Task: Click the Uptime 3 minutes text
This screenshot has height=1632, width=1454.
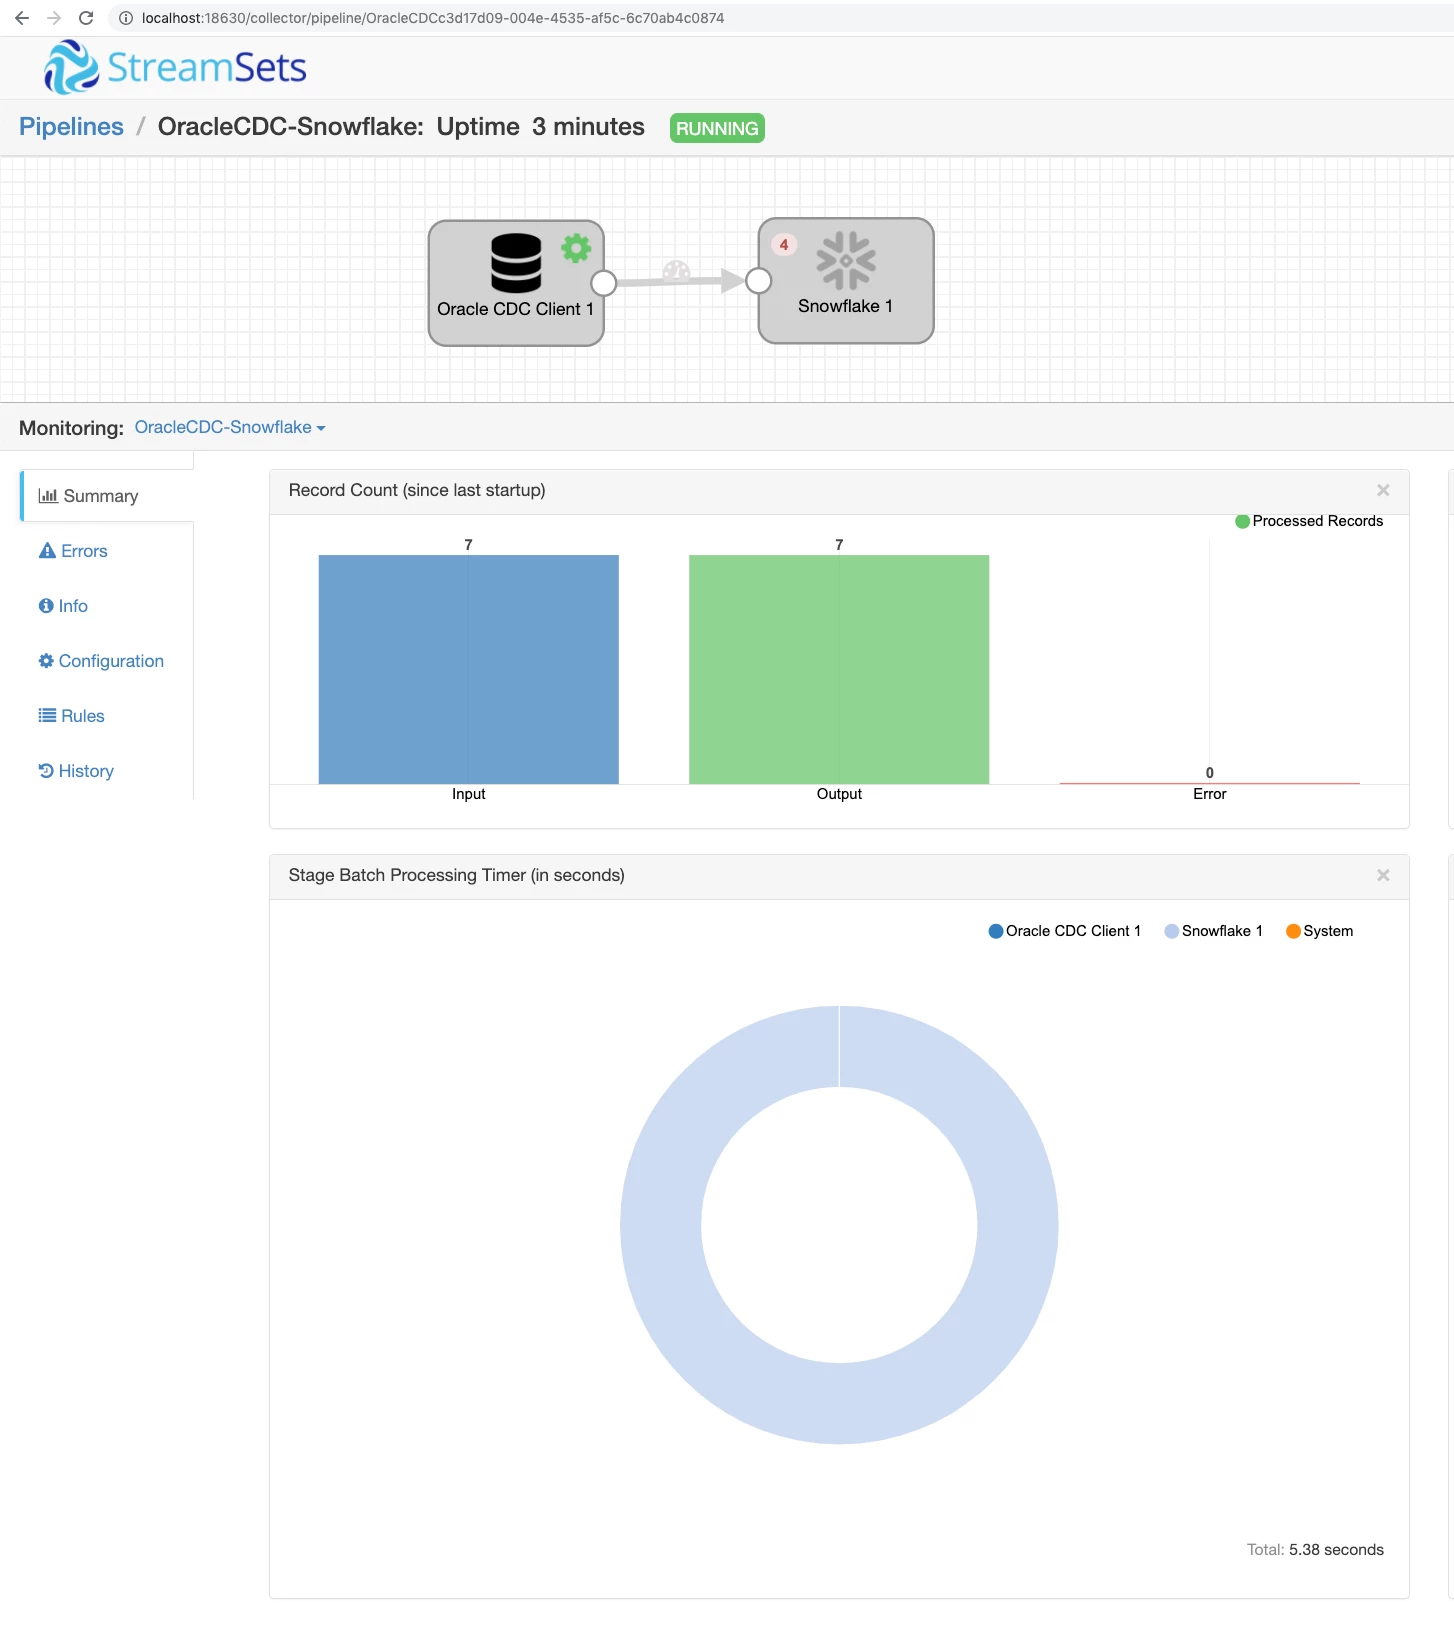Action: point(540,127)
